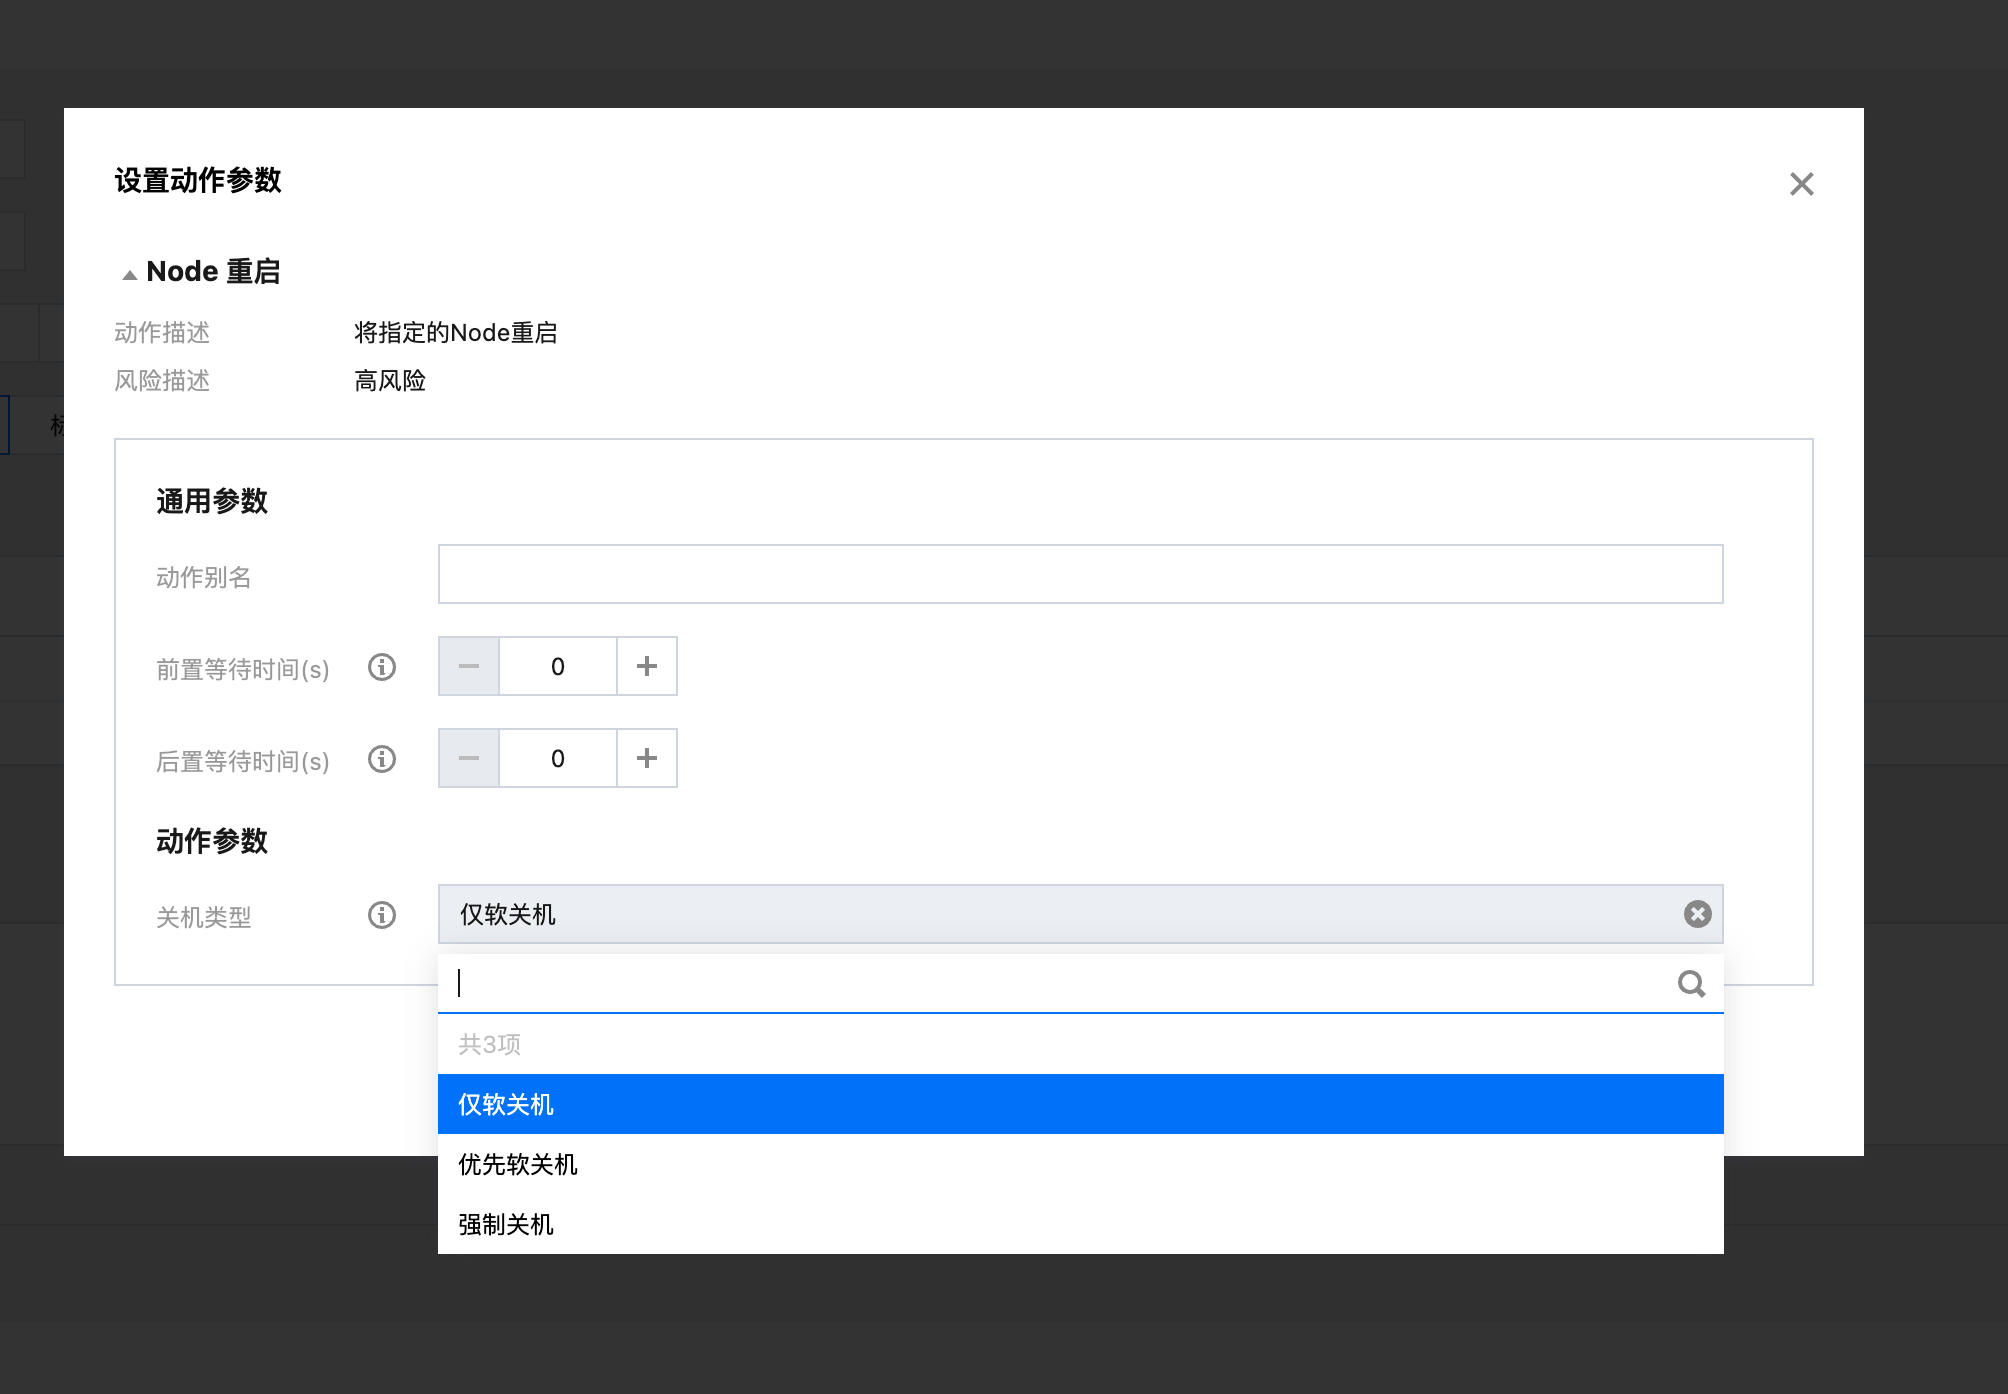Click the search magnifier icon in dropdown
Screen dimensions: 2008x1394
(x=1691, y=984)
